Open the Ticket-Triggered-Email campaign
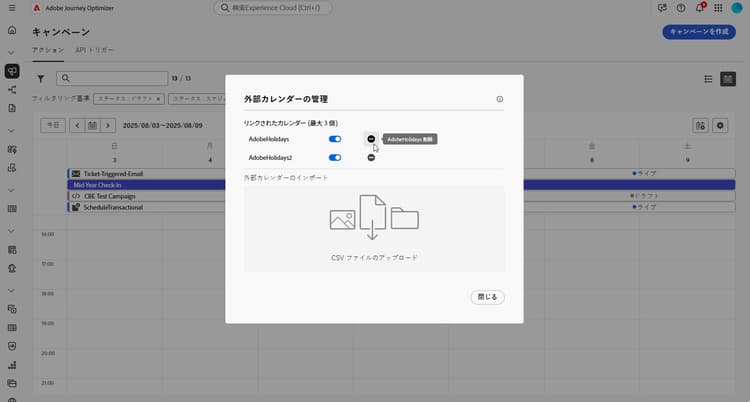 [x=113, y=174]
